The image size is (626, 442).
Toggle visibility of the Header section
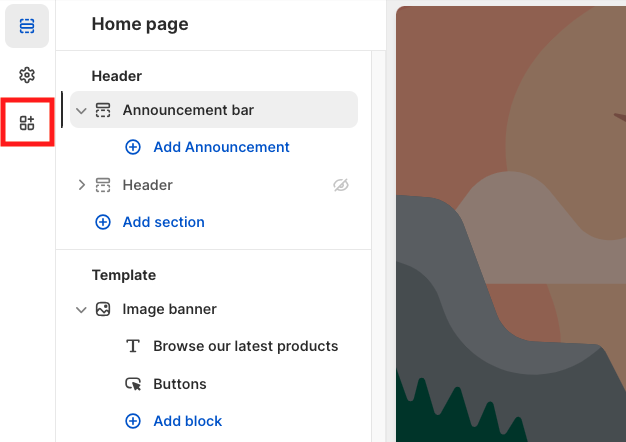point(340,185)
